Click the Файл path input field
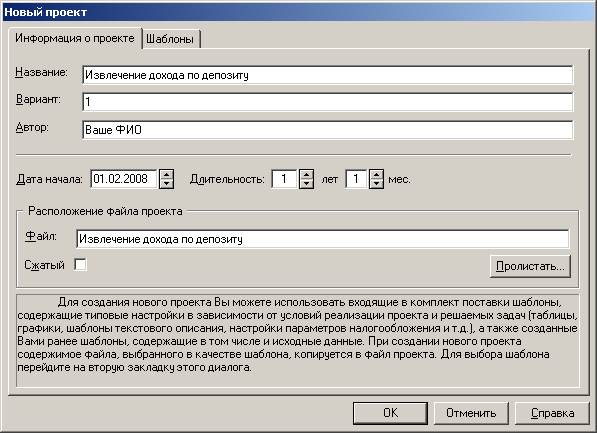597x433 pixels. [x=322, y=239]
